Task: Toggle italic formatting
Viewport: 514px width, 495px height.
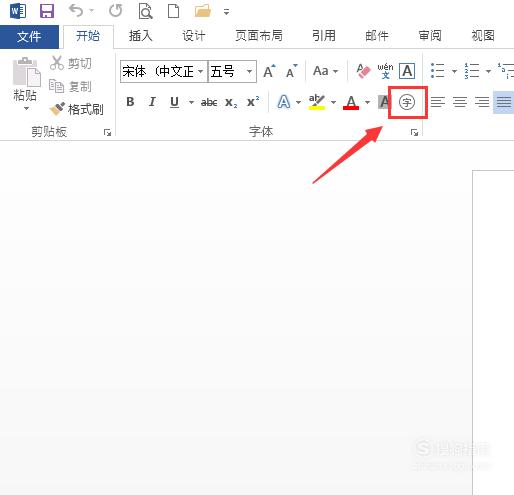Action: [152, 102]
